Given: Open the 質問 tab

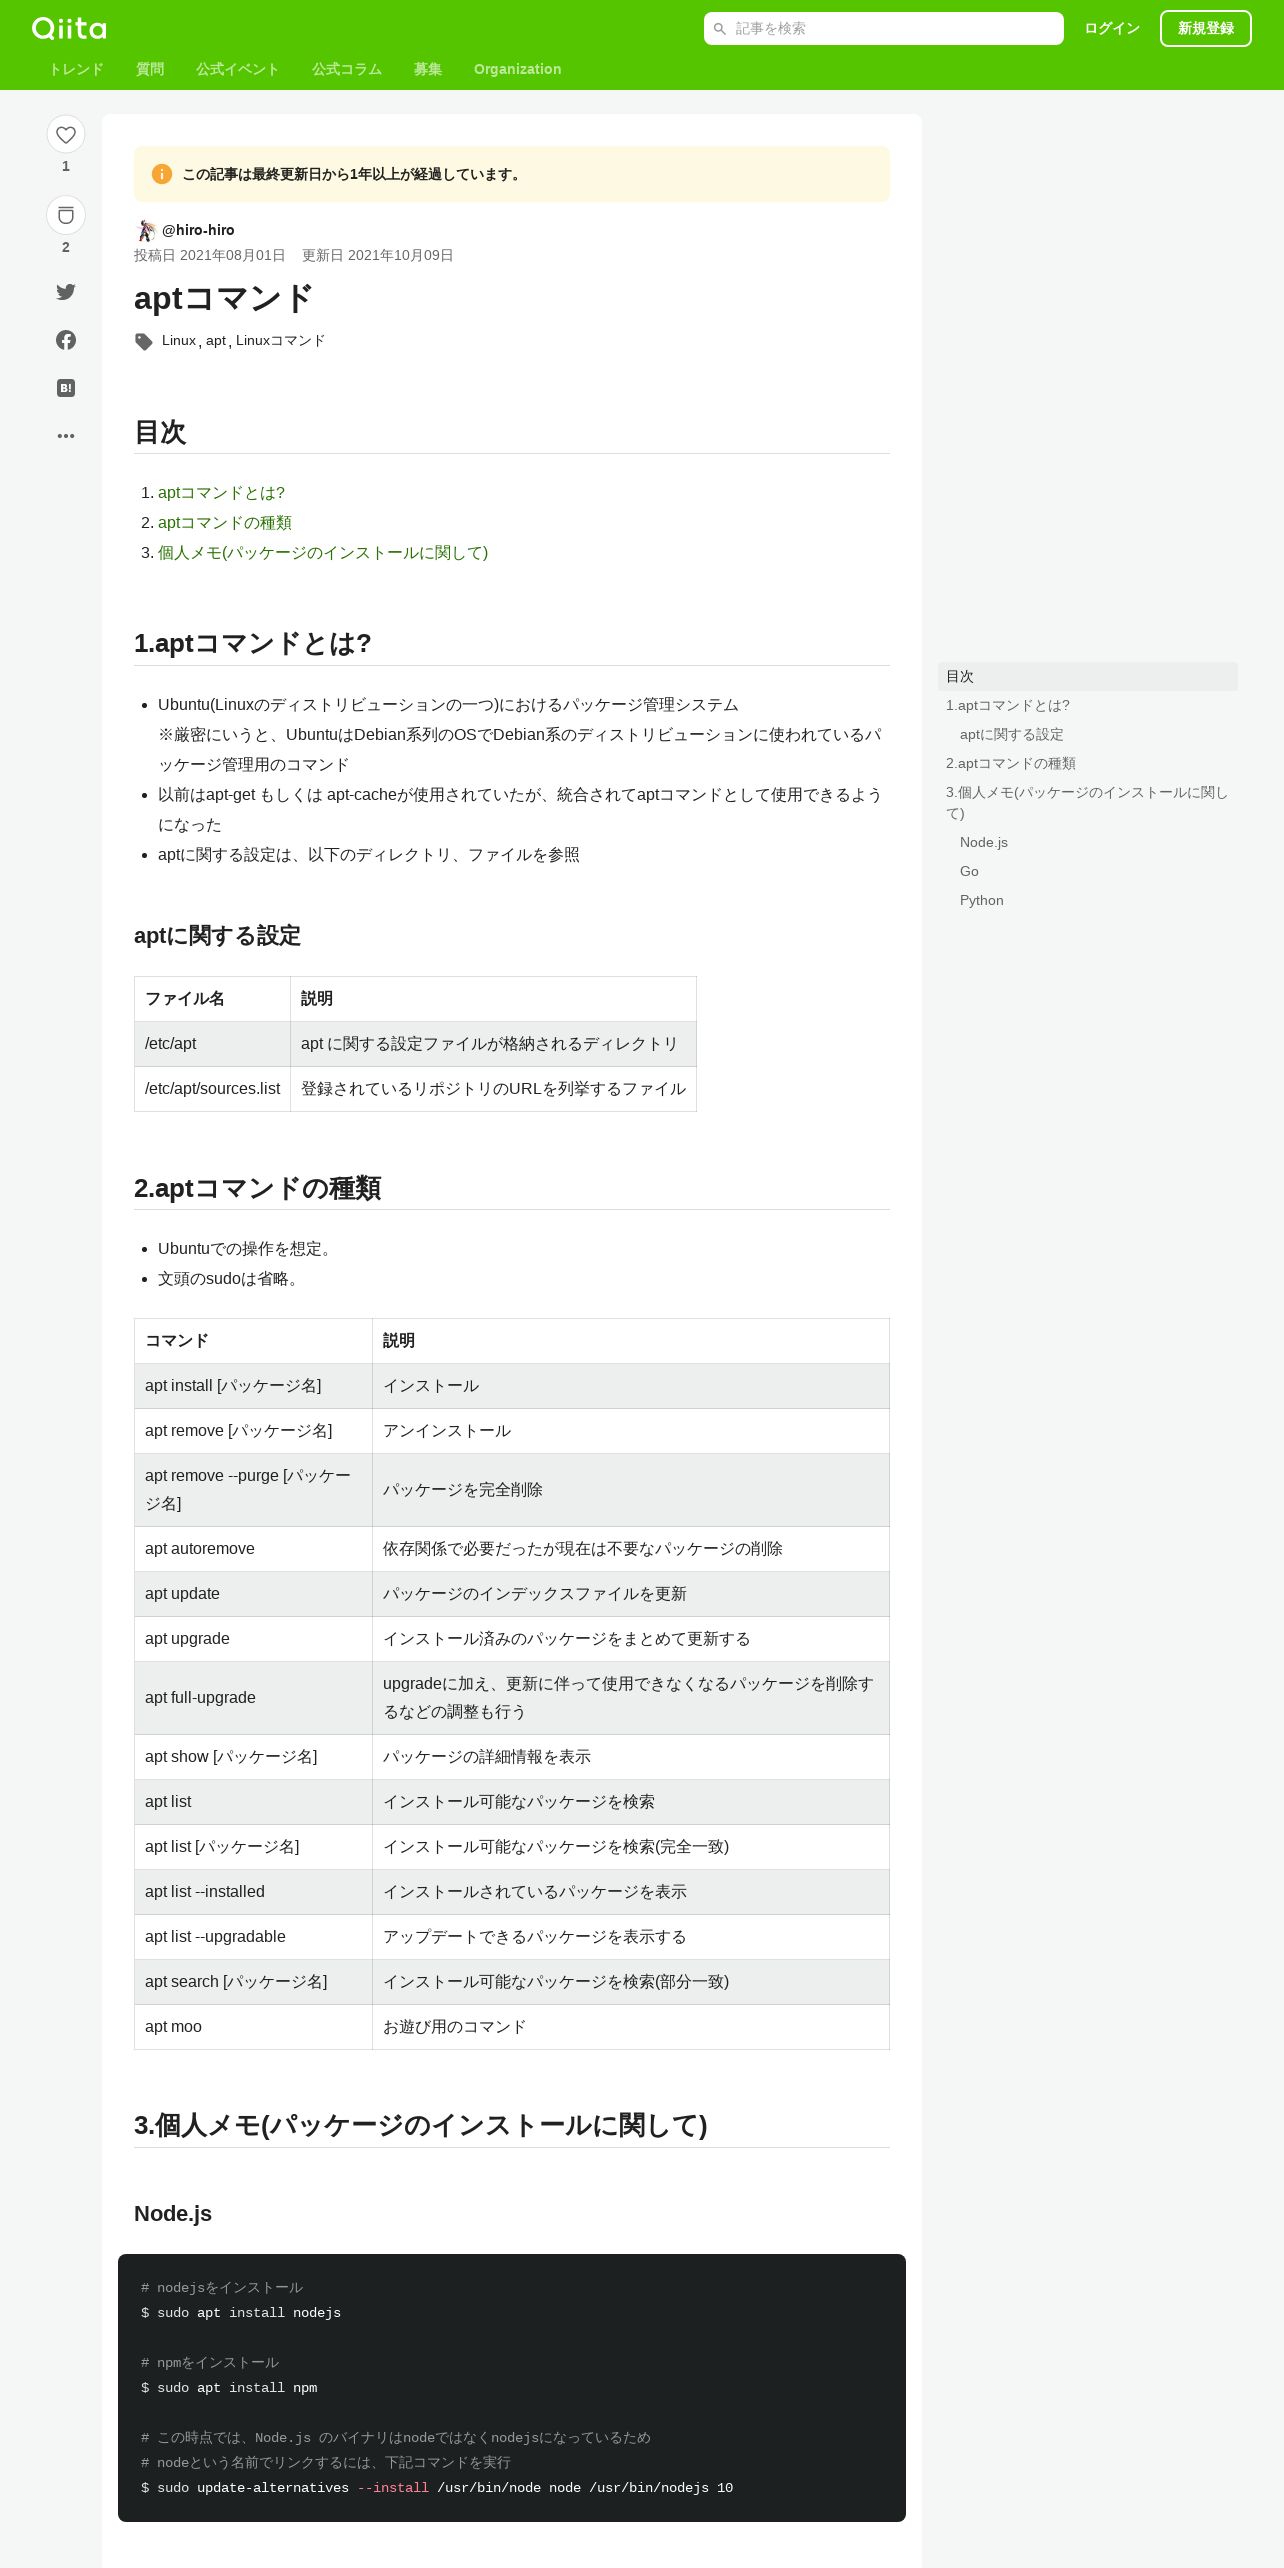Looking at the screenshot, I should [x=150, y=69].
